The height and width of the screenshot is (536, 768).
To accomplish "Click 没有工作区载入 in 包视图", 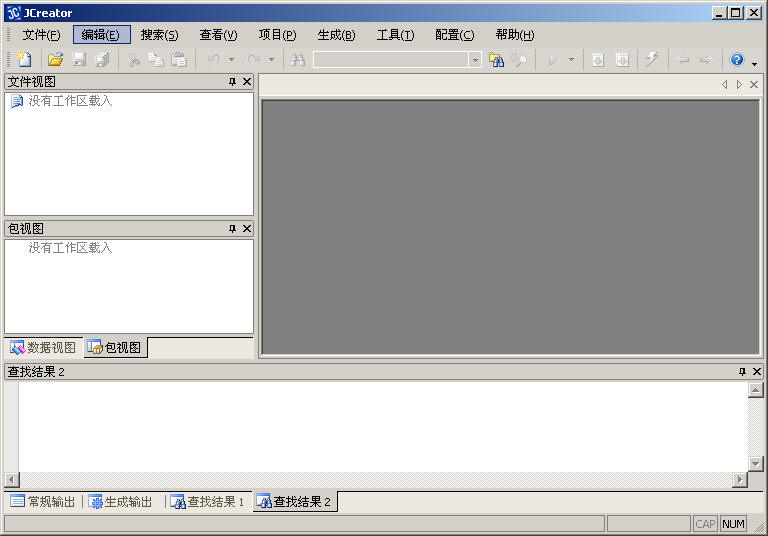I will (x=70, y=248).
